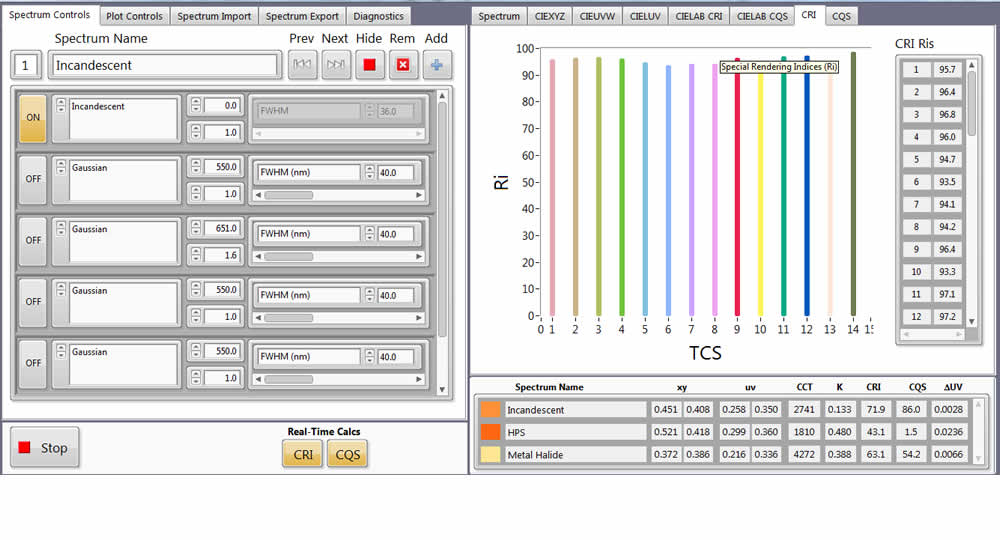This screenshot has width=1000, height=540.
Task: Click the Spectrum Name input field
Action: 165,65
